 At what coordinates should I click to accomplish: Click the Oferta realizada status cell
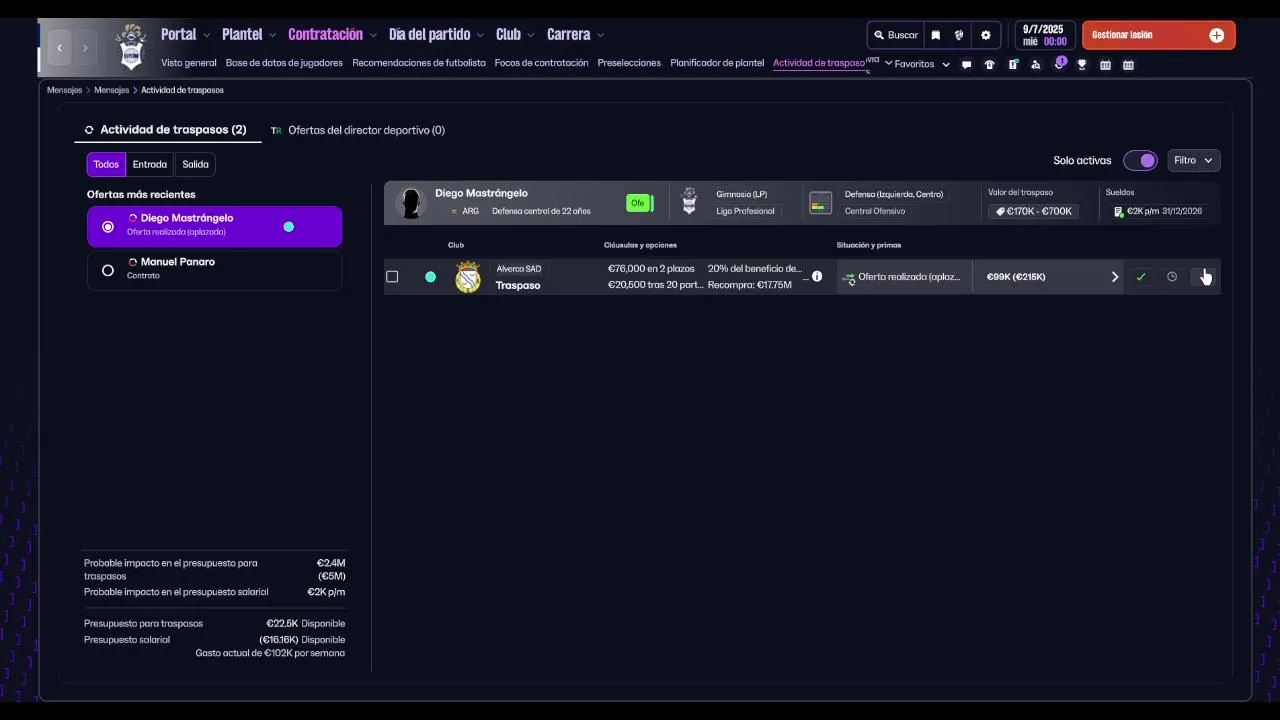903,277
